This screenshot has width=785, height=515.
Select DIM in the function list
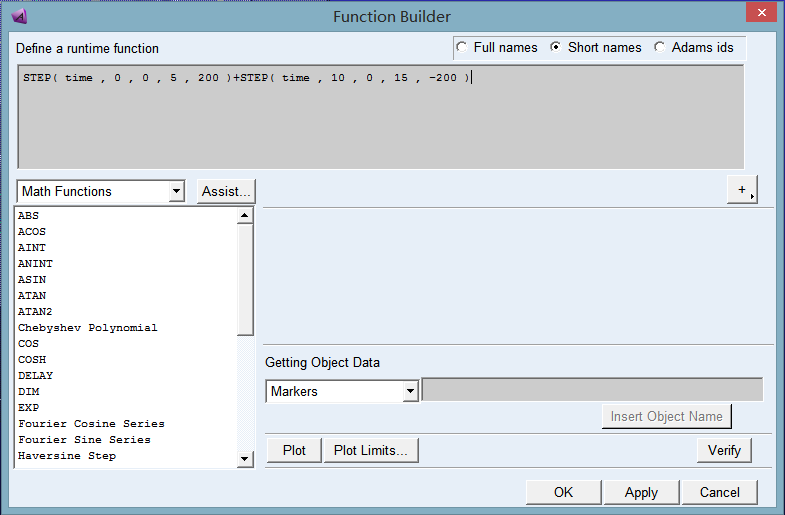click(x=29, y=391)
